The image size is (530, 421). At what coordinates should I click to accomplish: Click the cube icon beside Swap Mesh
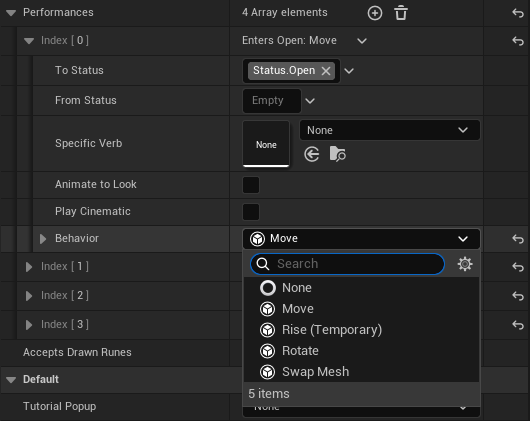click(267, 372)
